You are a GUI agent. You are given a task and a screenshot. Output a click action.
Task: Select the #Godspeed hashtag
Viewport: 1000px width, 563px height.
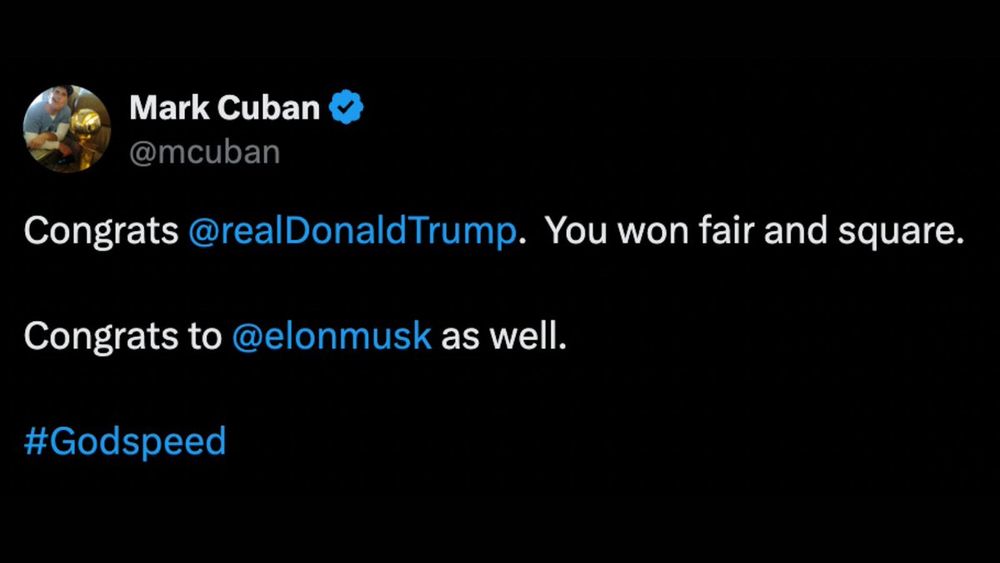(125, 441)
